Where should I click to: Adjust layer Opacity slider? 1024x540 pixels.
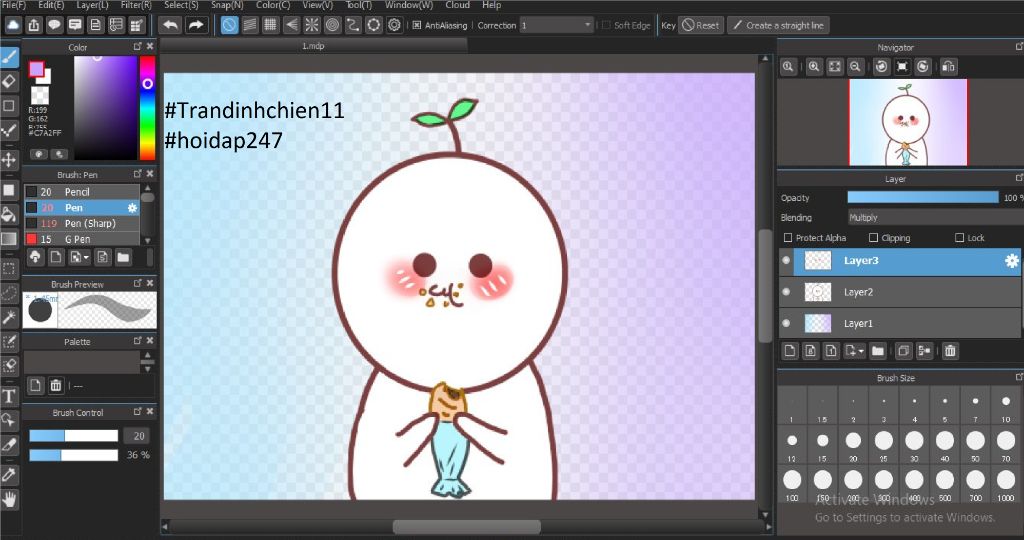[x=923, y=197]
